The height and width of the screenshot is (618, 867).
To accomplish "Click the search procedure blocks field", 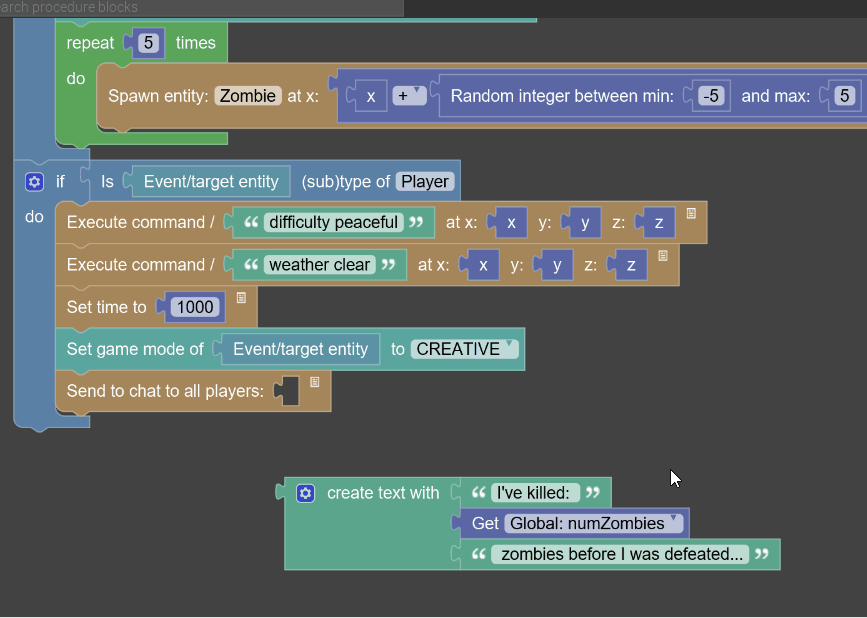I will click(200, 8).
